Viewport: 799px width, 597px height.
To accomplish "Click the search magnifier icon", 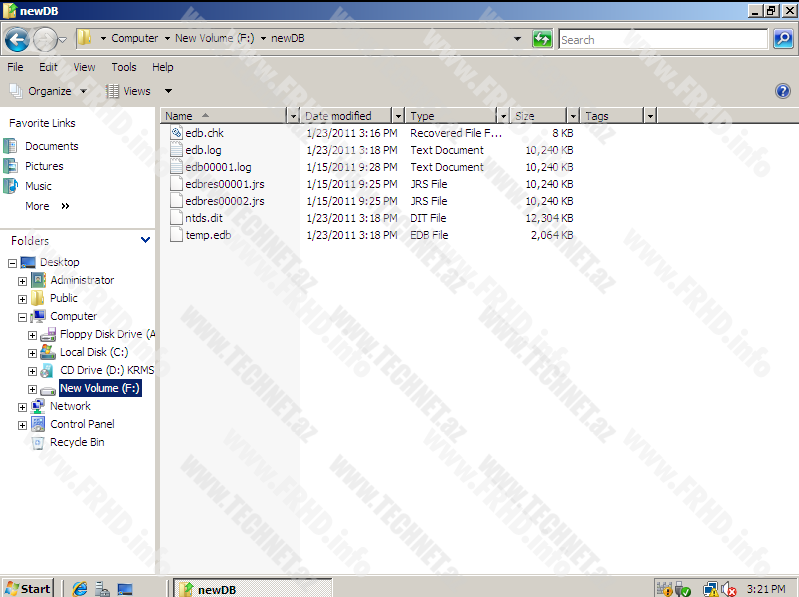I will (x=783, y=39).
